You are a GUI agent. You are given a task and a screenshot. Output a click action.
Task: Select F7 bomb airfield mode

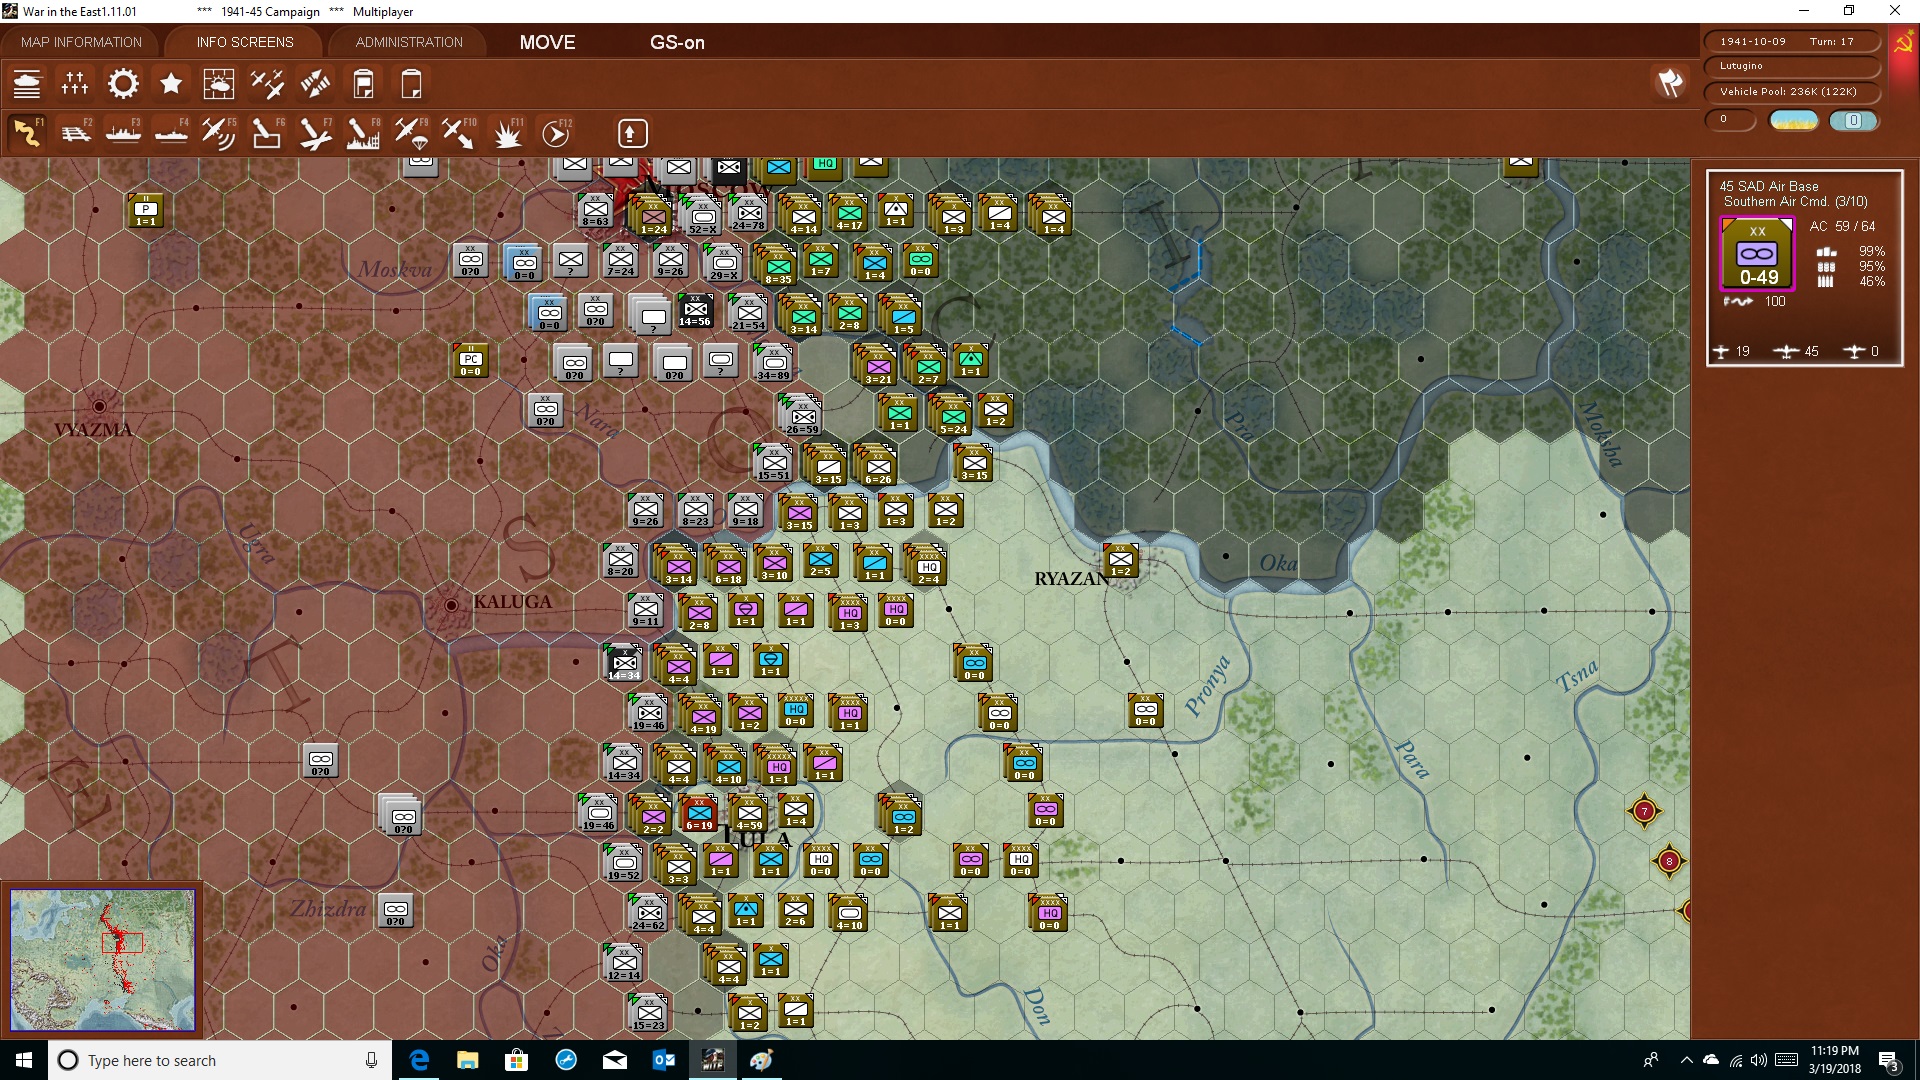coord(315,133)
